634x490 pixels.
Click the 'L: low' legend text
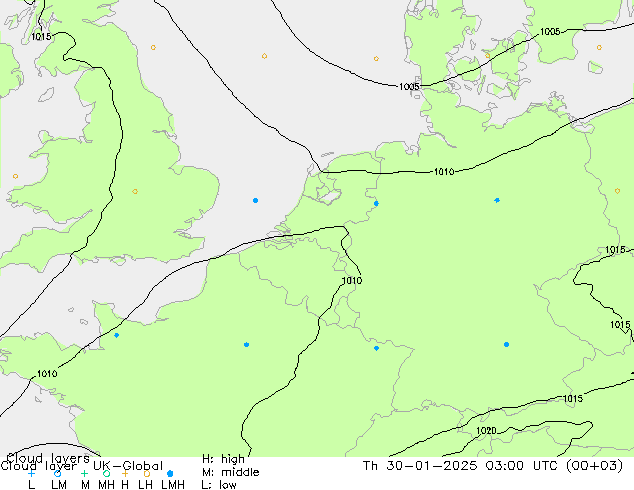tap(219, 484)
